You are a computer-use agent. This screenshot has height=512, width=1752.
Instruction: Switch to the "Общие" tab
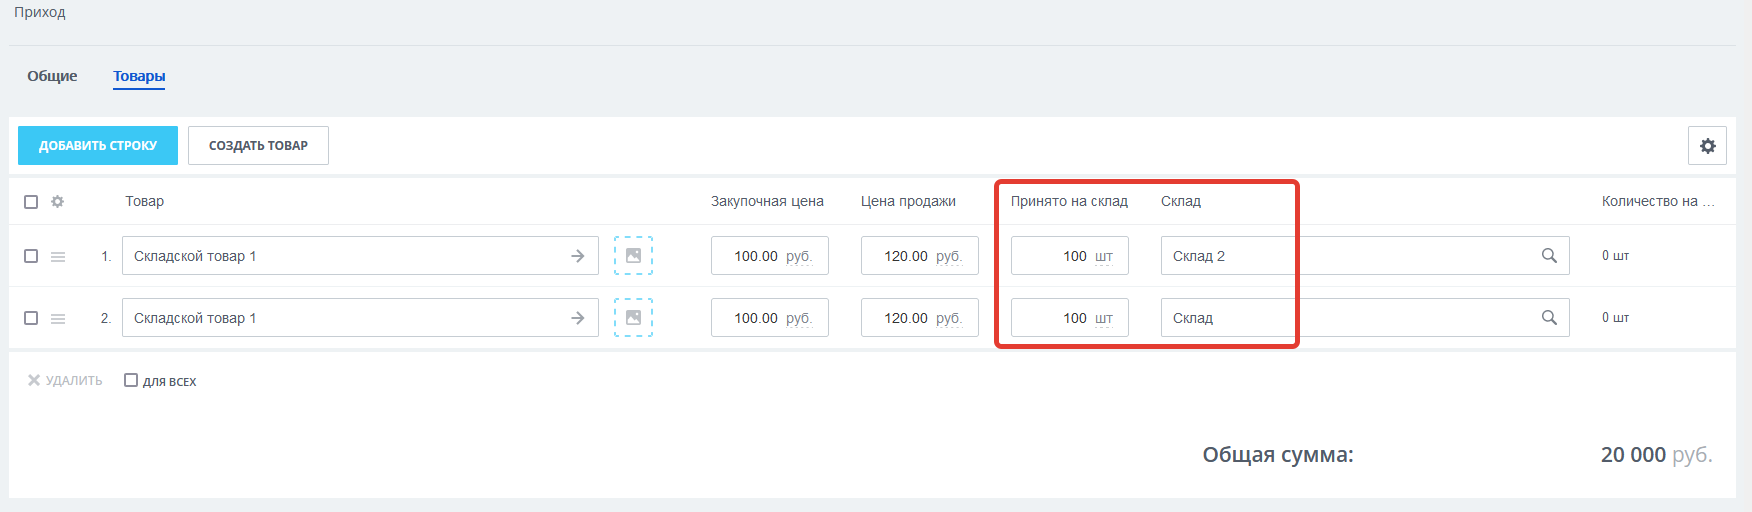pos(52,76)
